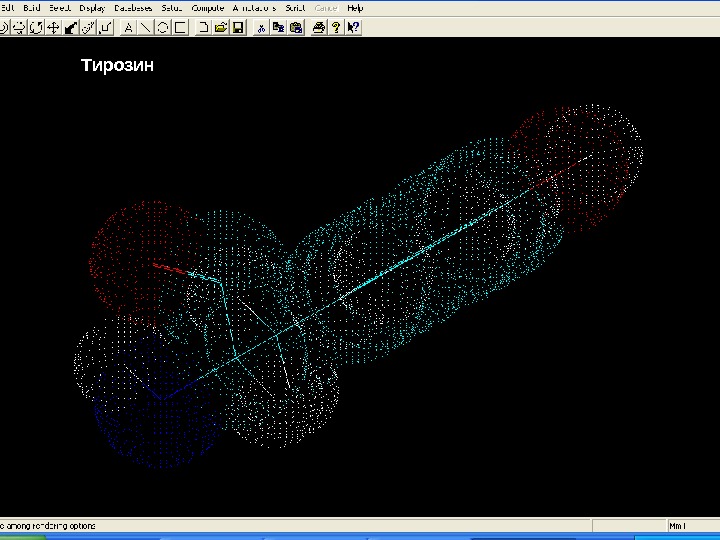
Task: Create a new file with New icon
Action: pyautogui.click(x=202, y=28)
